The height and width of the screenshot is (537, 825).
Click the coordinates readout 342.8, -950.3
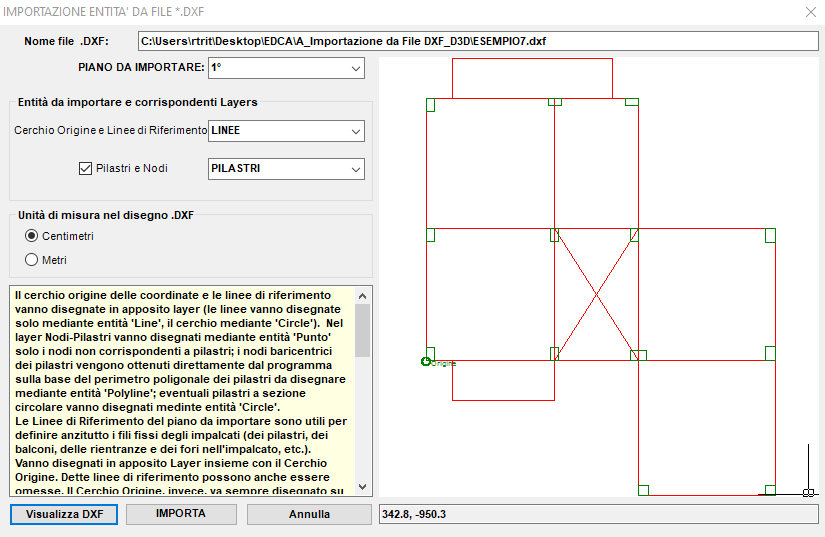click(599, 514)
